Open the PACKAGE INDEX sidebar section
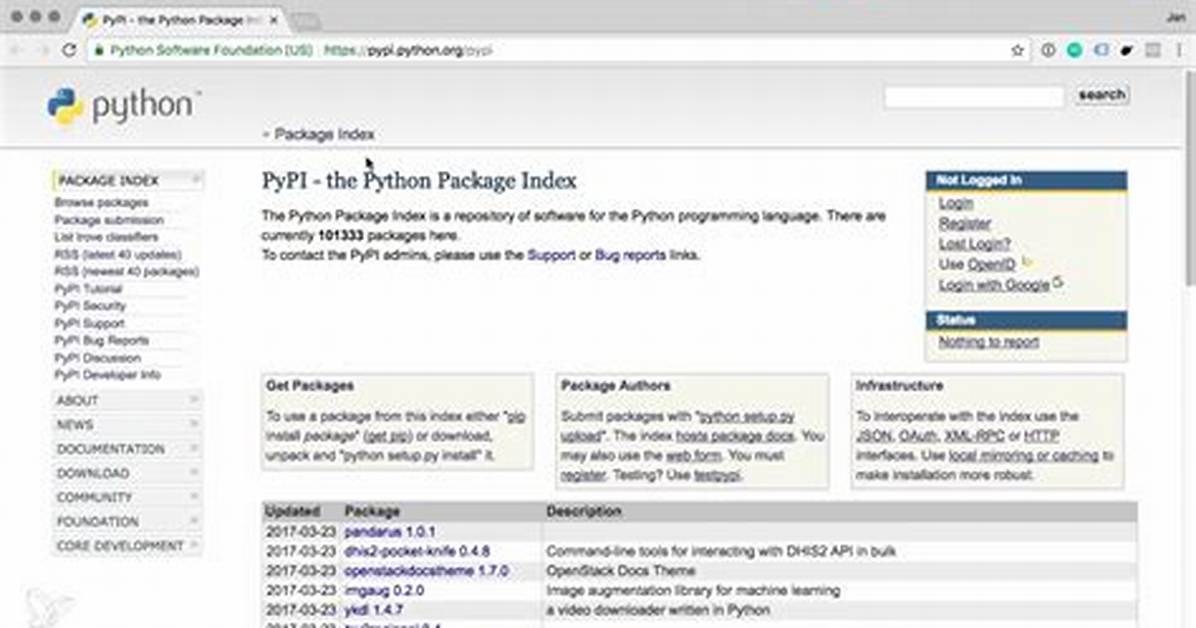 (x=127, y=181)
